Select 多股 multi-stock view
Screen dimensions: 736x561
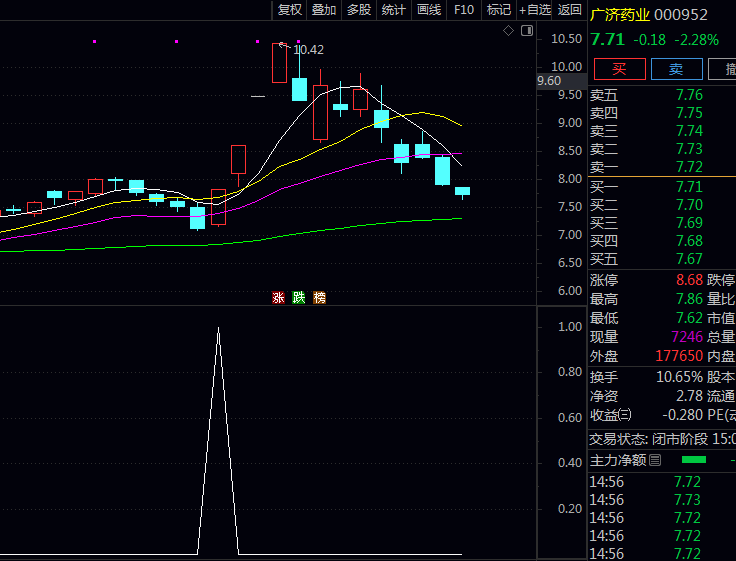pyautogui.click(x=359, y=10)
